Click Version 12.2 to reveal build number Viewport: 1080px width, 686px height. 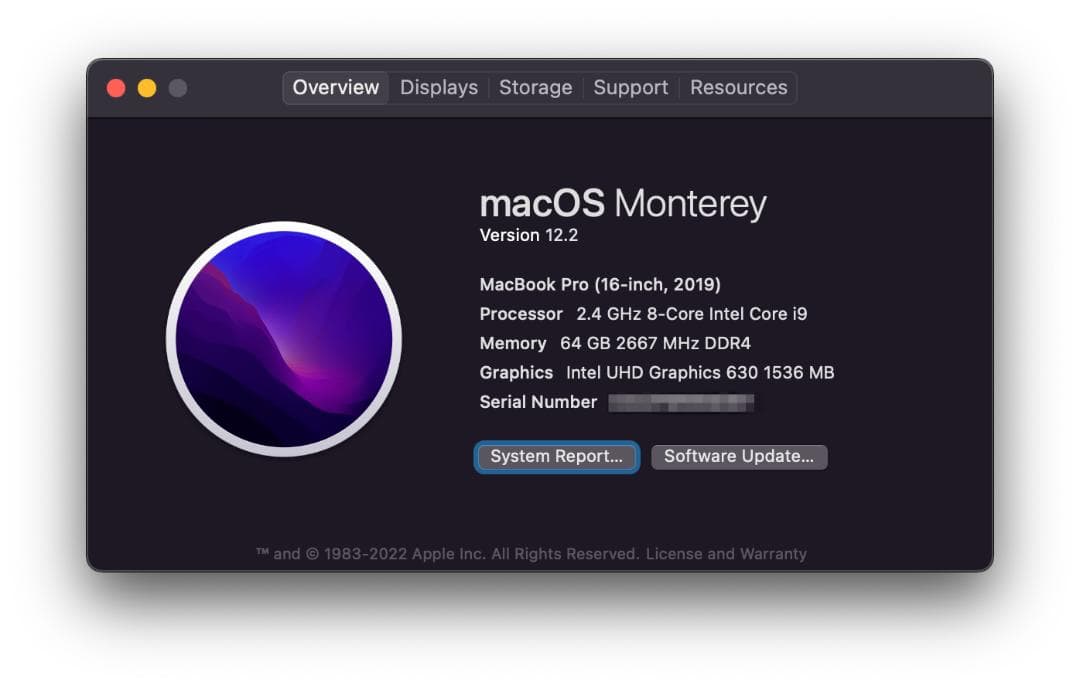(528, 235)
